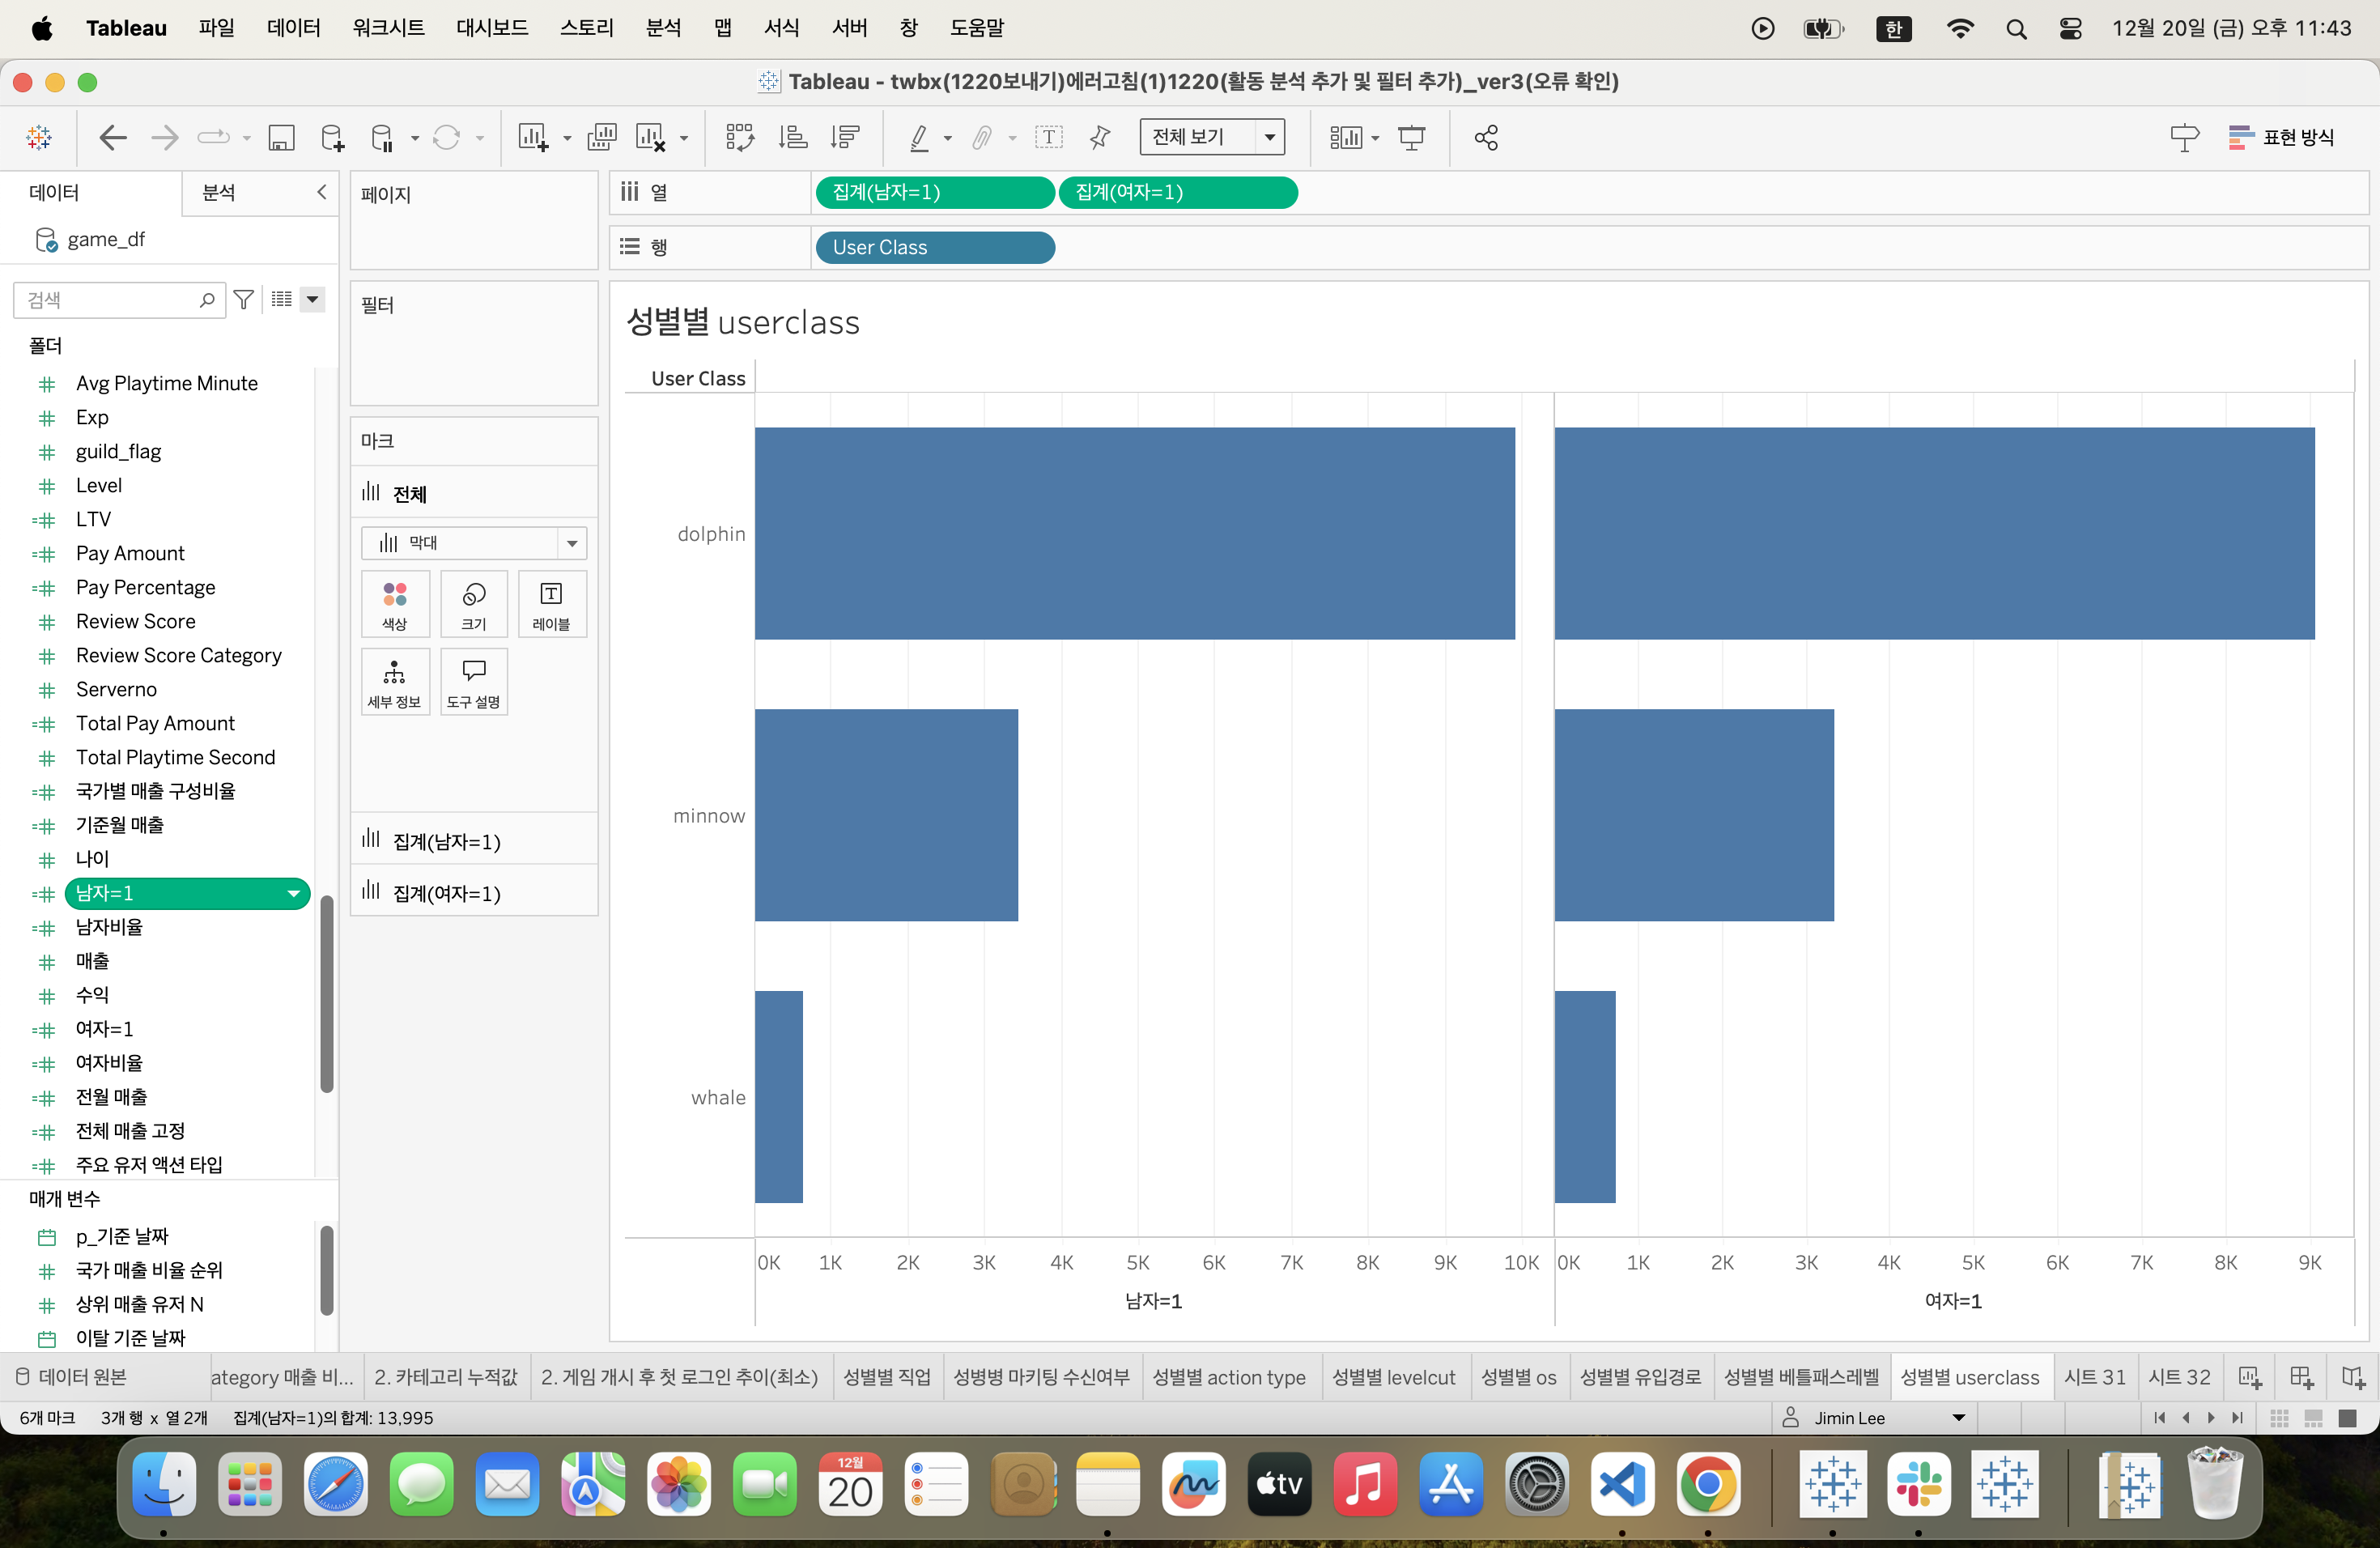Expand the 집계(남자=1) marks section
Screen dimensions: 2380x1548
474,841
